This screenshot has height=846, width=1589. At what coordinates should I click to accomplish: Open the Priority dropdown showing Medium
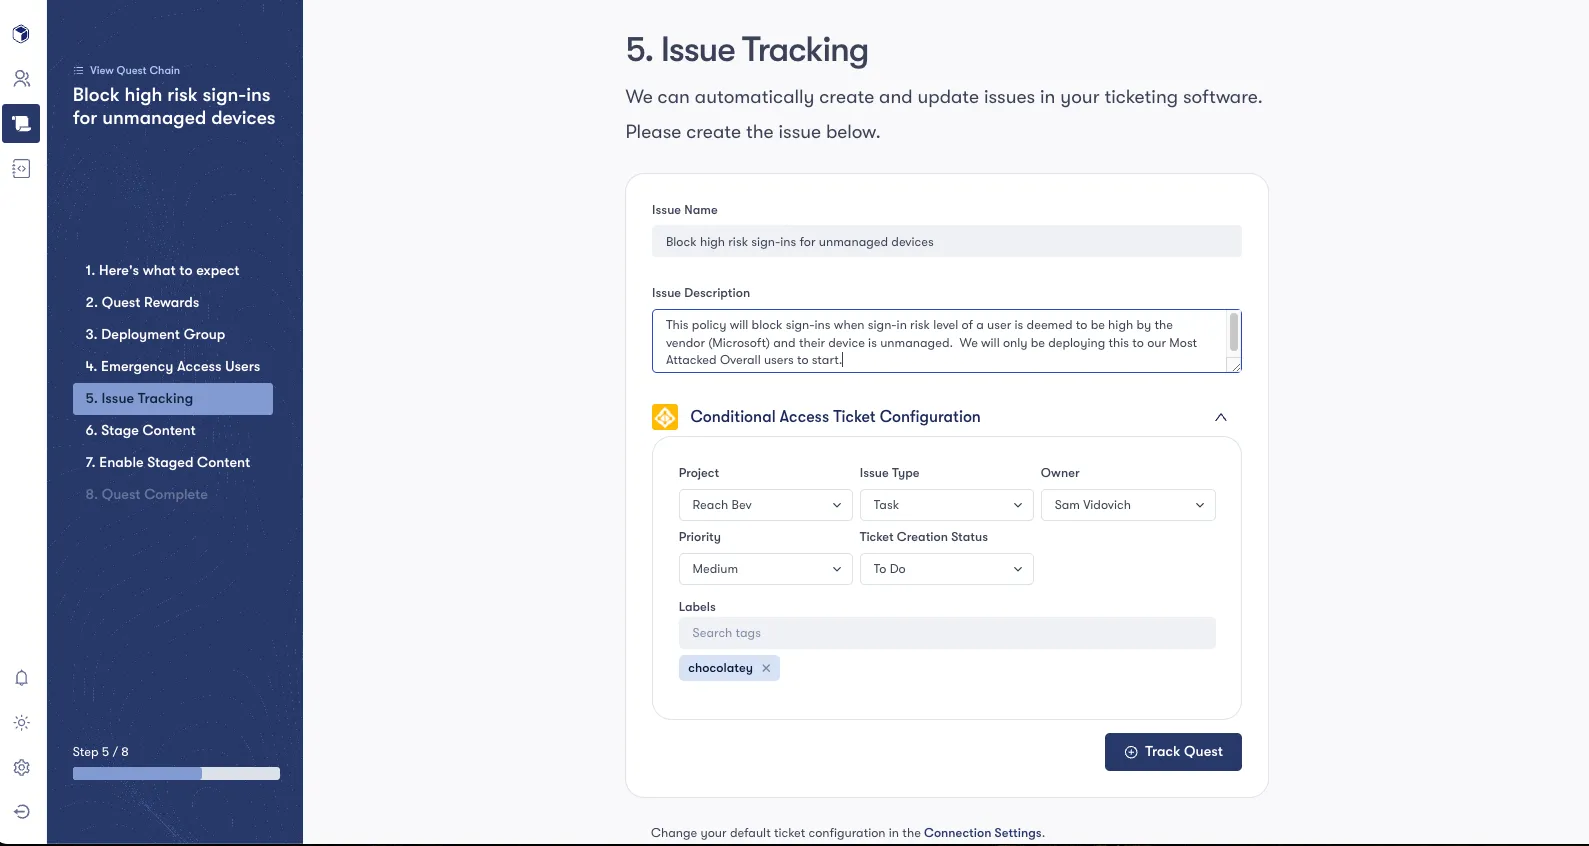point(765,569)
